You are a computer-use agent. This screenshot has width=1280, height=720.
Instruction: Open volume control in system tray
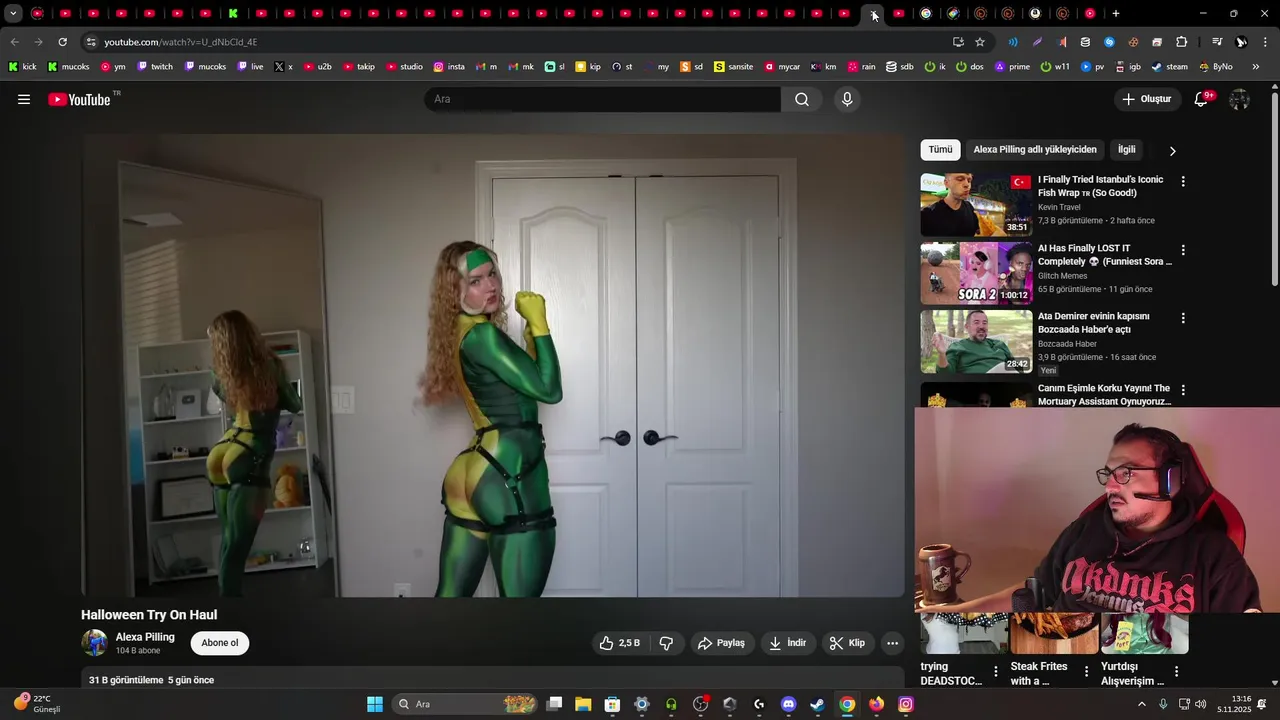pos(1200,704)
